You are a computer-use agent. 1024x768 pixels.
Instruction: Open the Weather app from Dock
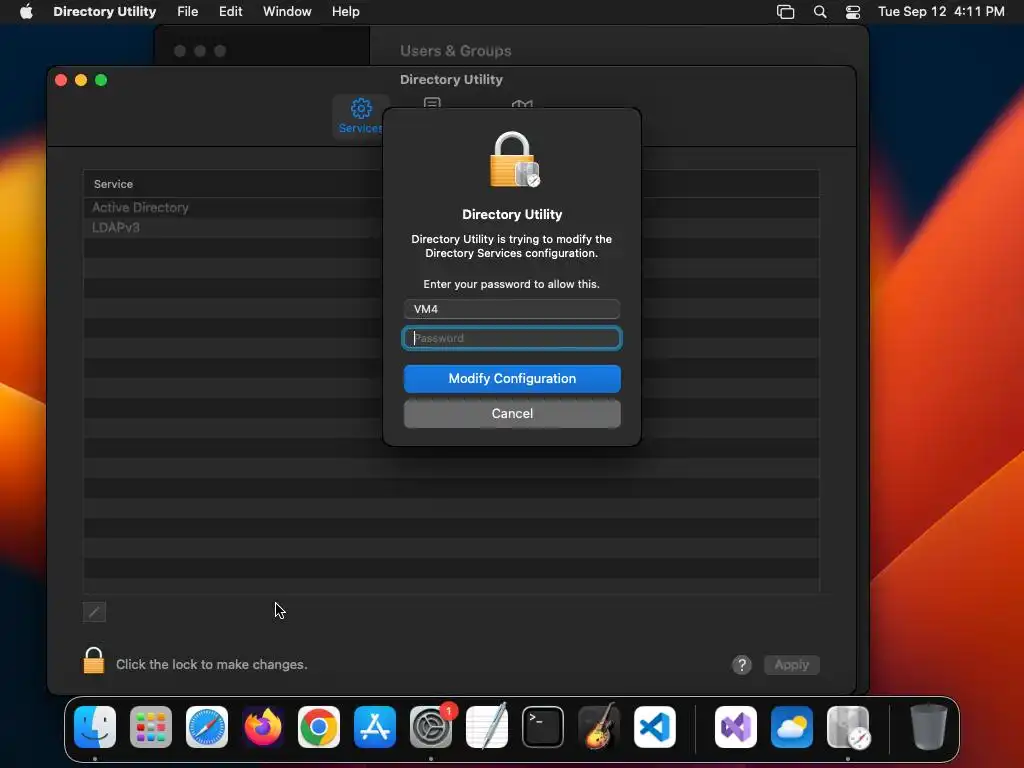[x=792, y=727]
